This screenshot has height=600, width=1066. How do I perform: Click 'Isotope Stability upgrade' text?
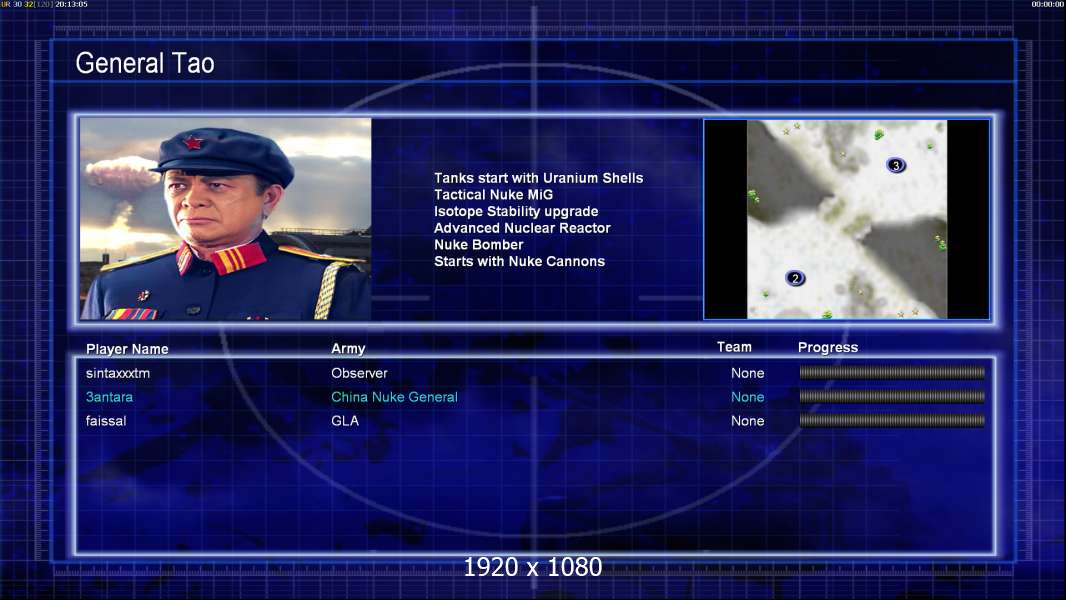tap(516, 211)
